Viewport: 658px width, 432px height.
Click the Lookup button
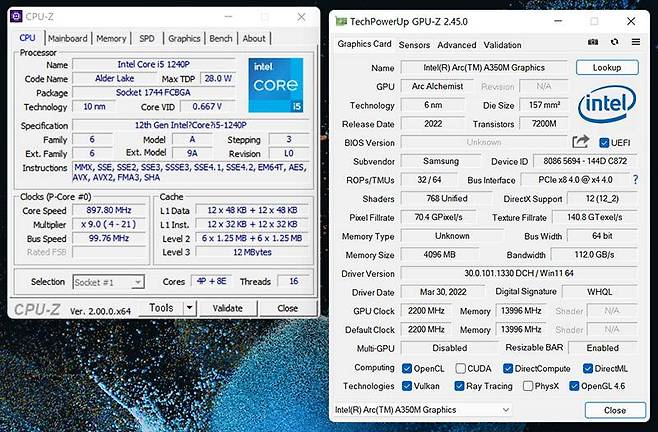607,67
